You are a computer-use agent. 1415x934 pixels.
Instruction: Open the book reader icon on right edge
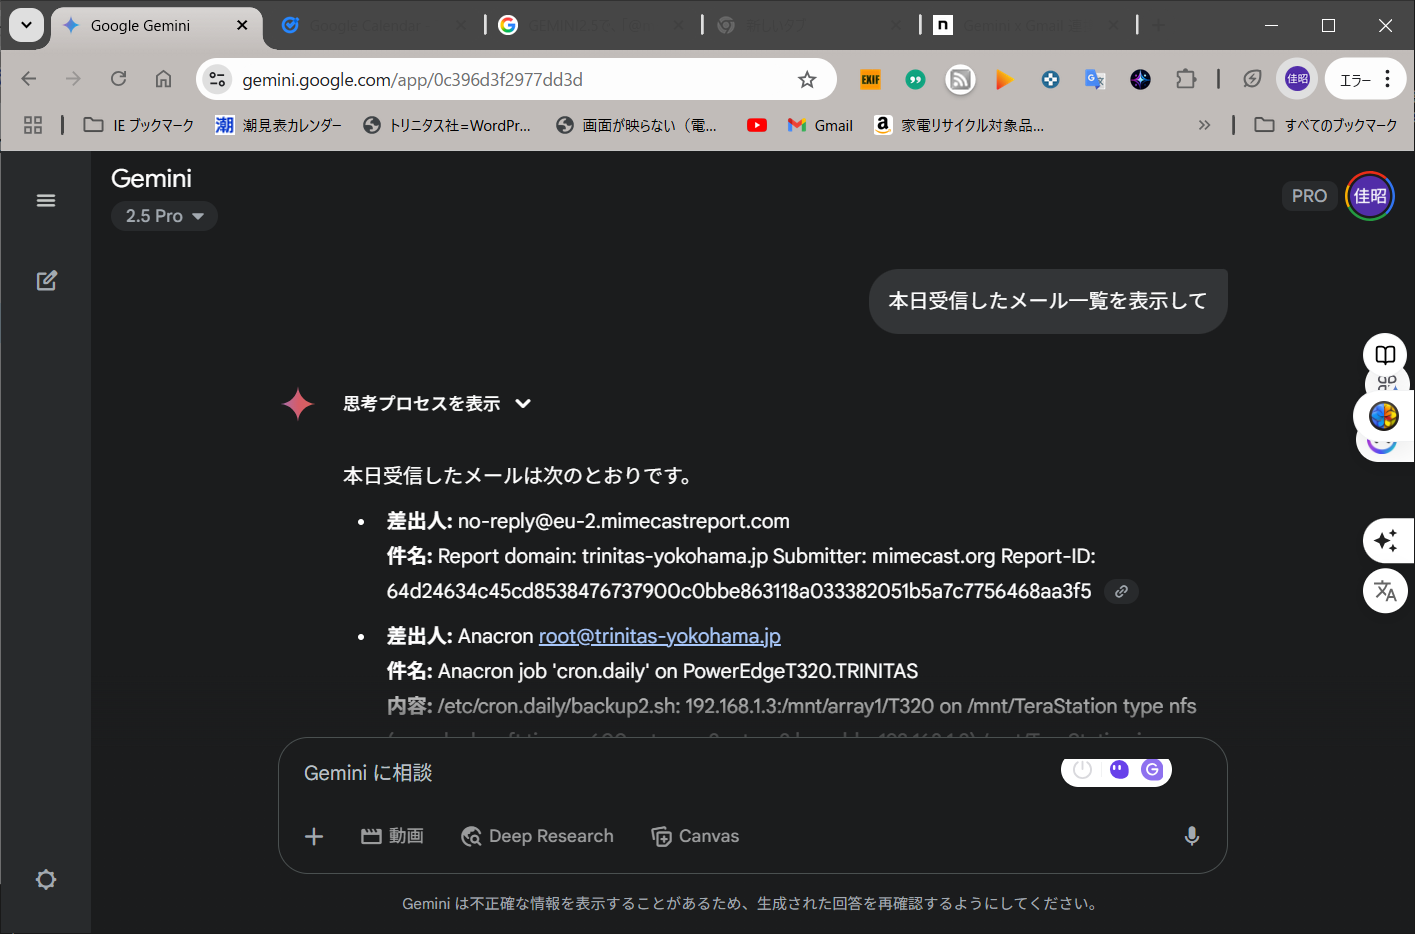[1385, 355]
